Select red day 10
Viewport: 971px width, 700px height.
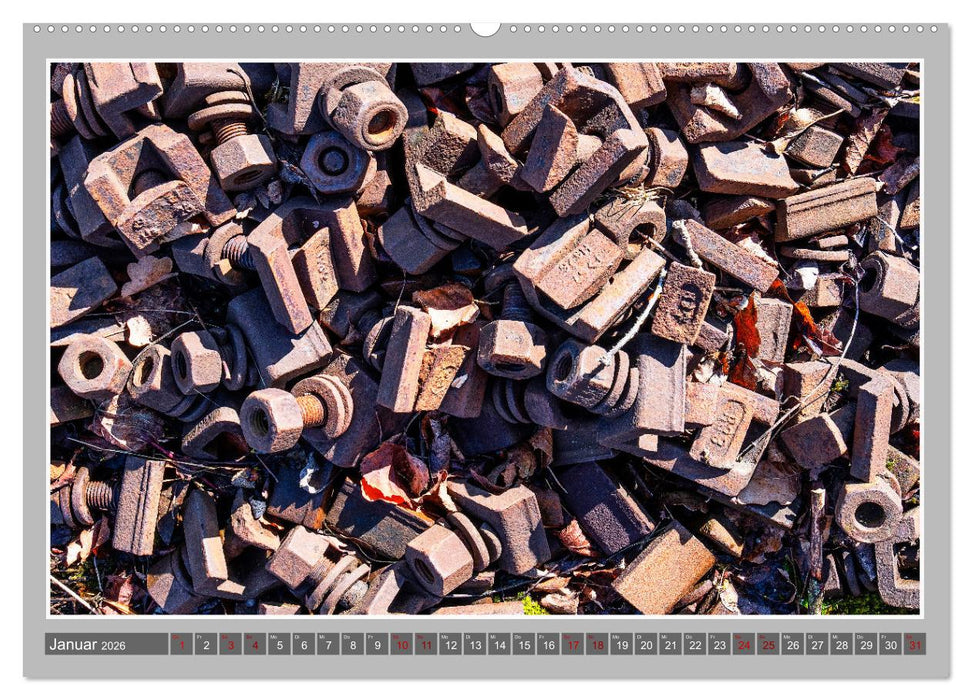(401, 645)
